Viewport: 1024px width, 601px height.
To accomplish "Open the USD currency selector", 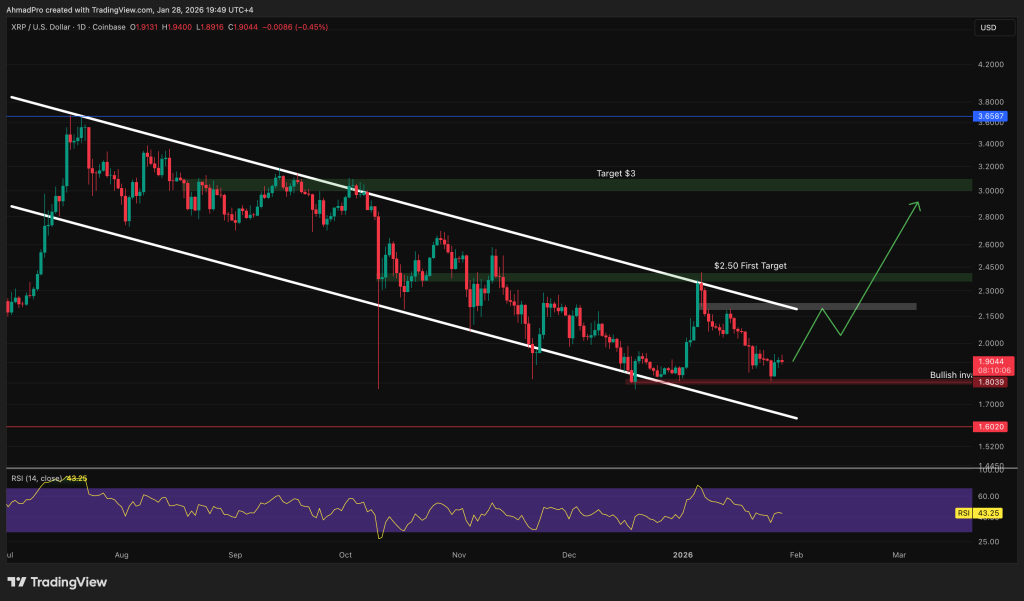I will click(x=990, y=27).
